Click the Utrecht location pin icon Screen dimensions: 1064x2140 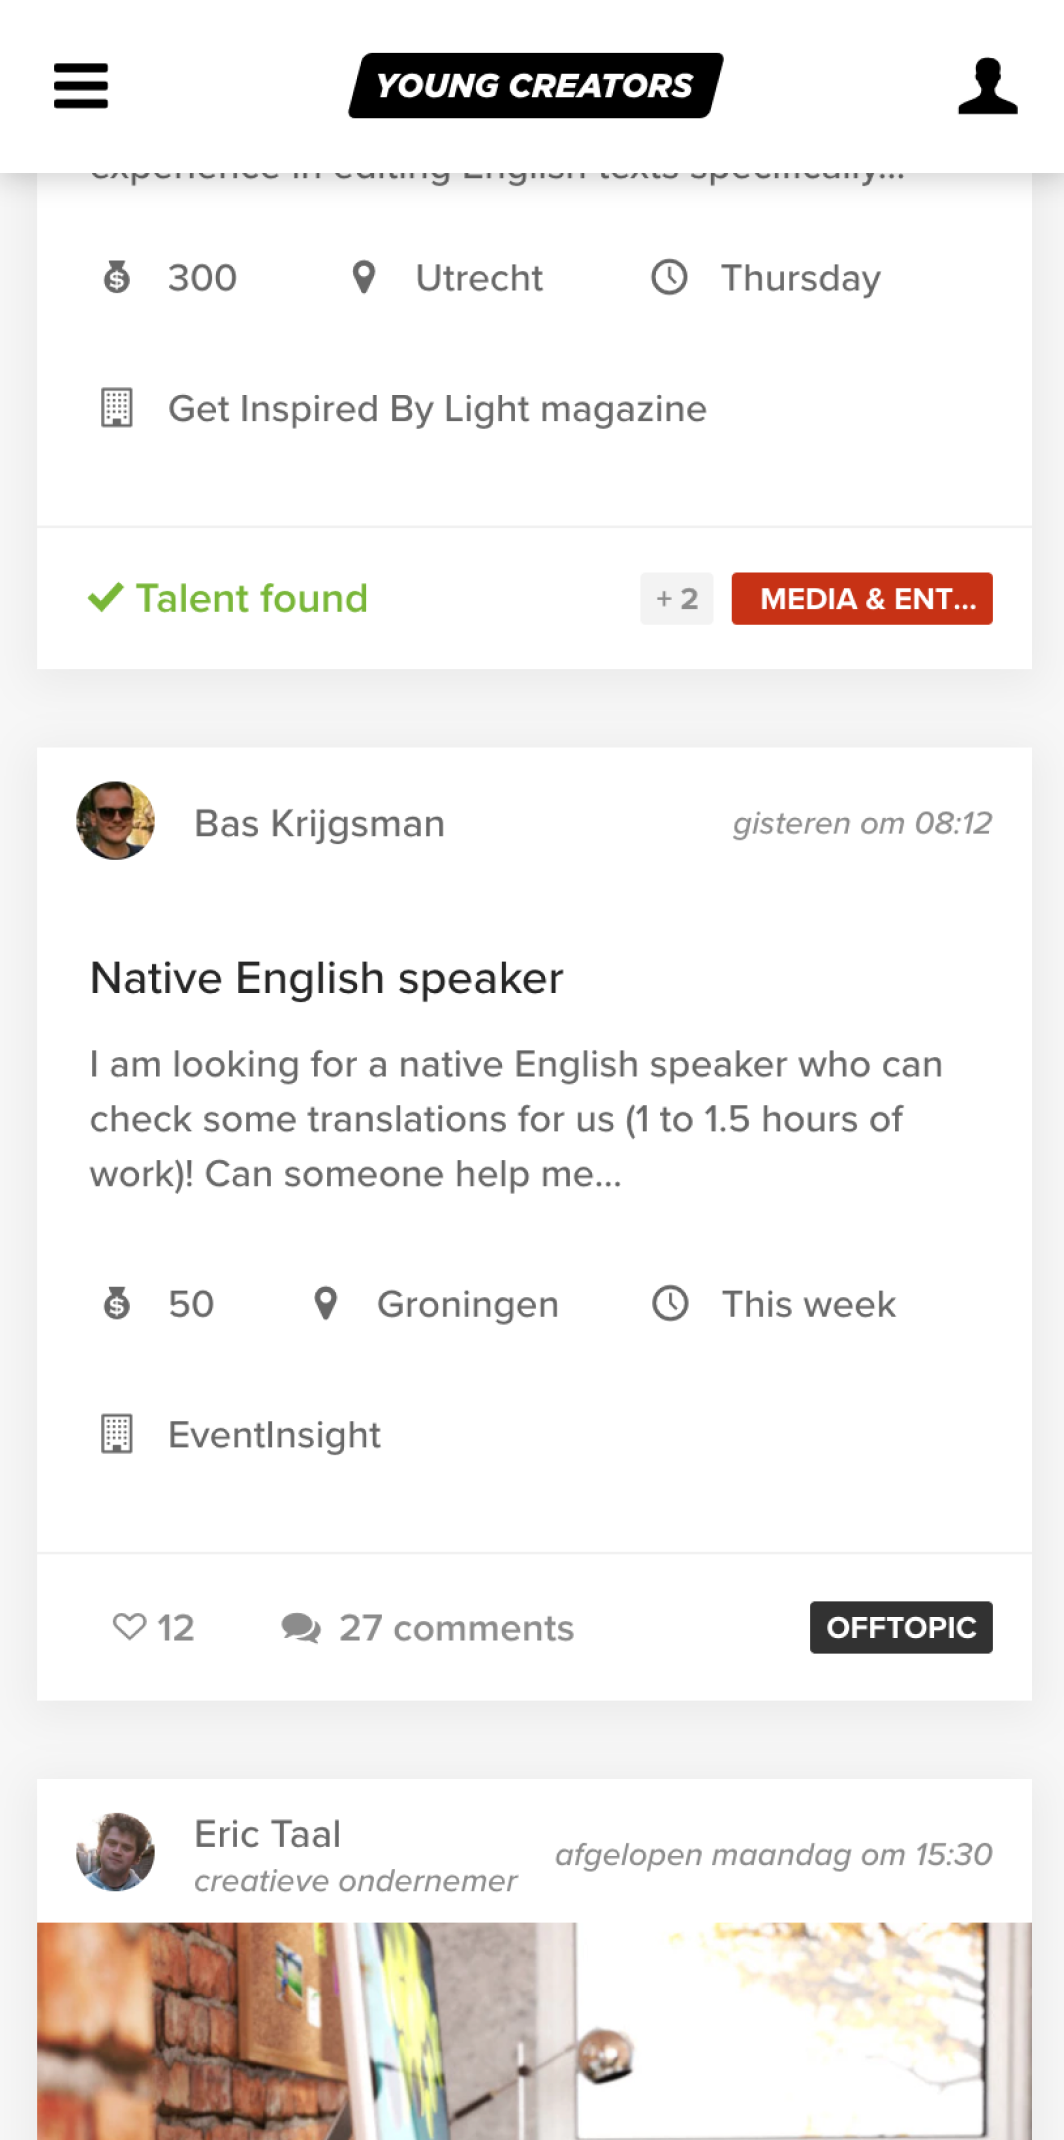click(364, 277)
